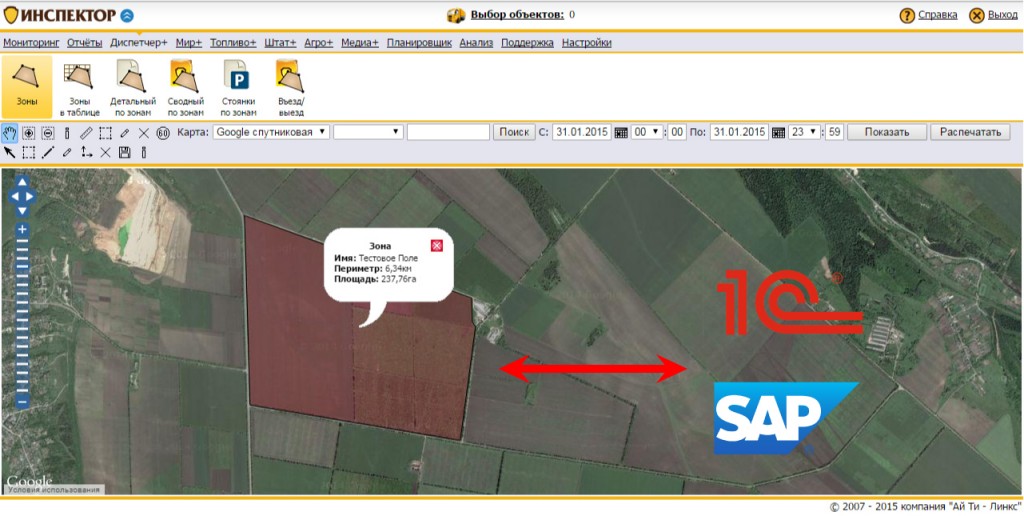The image size is (1024, 516).
Task: Click the start date field 31.01.2015
Action: 582,132
